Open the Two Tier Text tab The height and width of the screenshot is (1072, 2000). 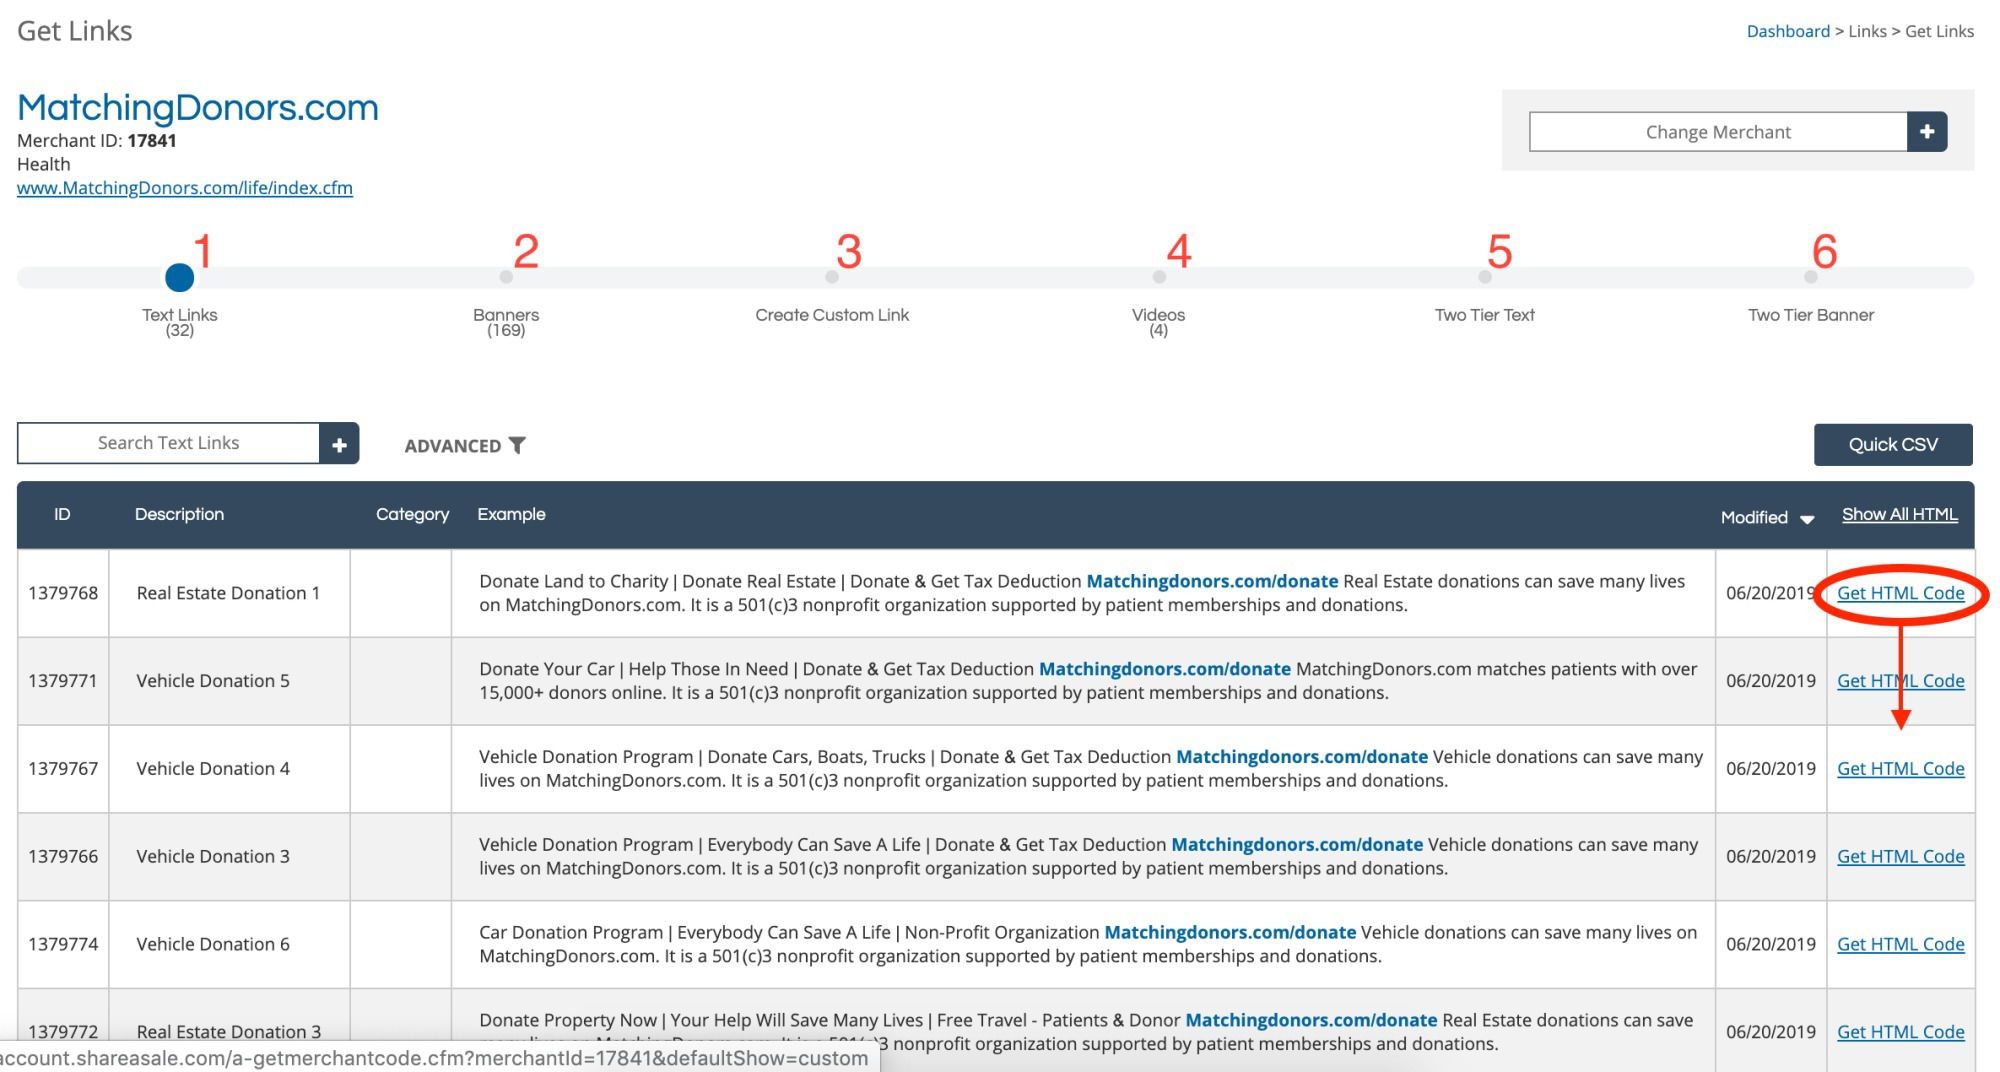tap(1484, 315)
